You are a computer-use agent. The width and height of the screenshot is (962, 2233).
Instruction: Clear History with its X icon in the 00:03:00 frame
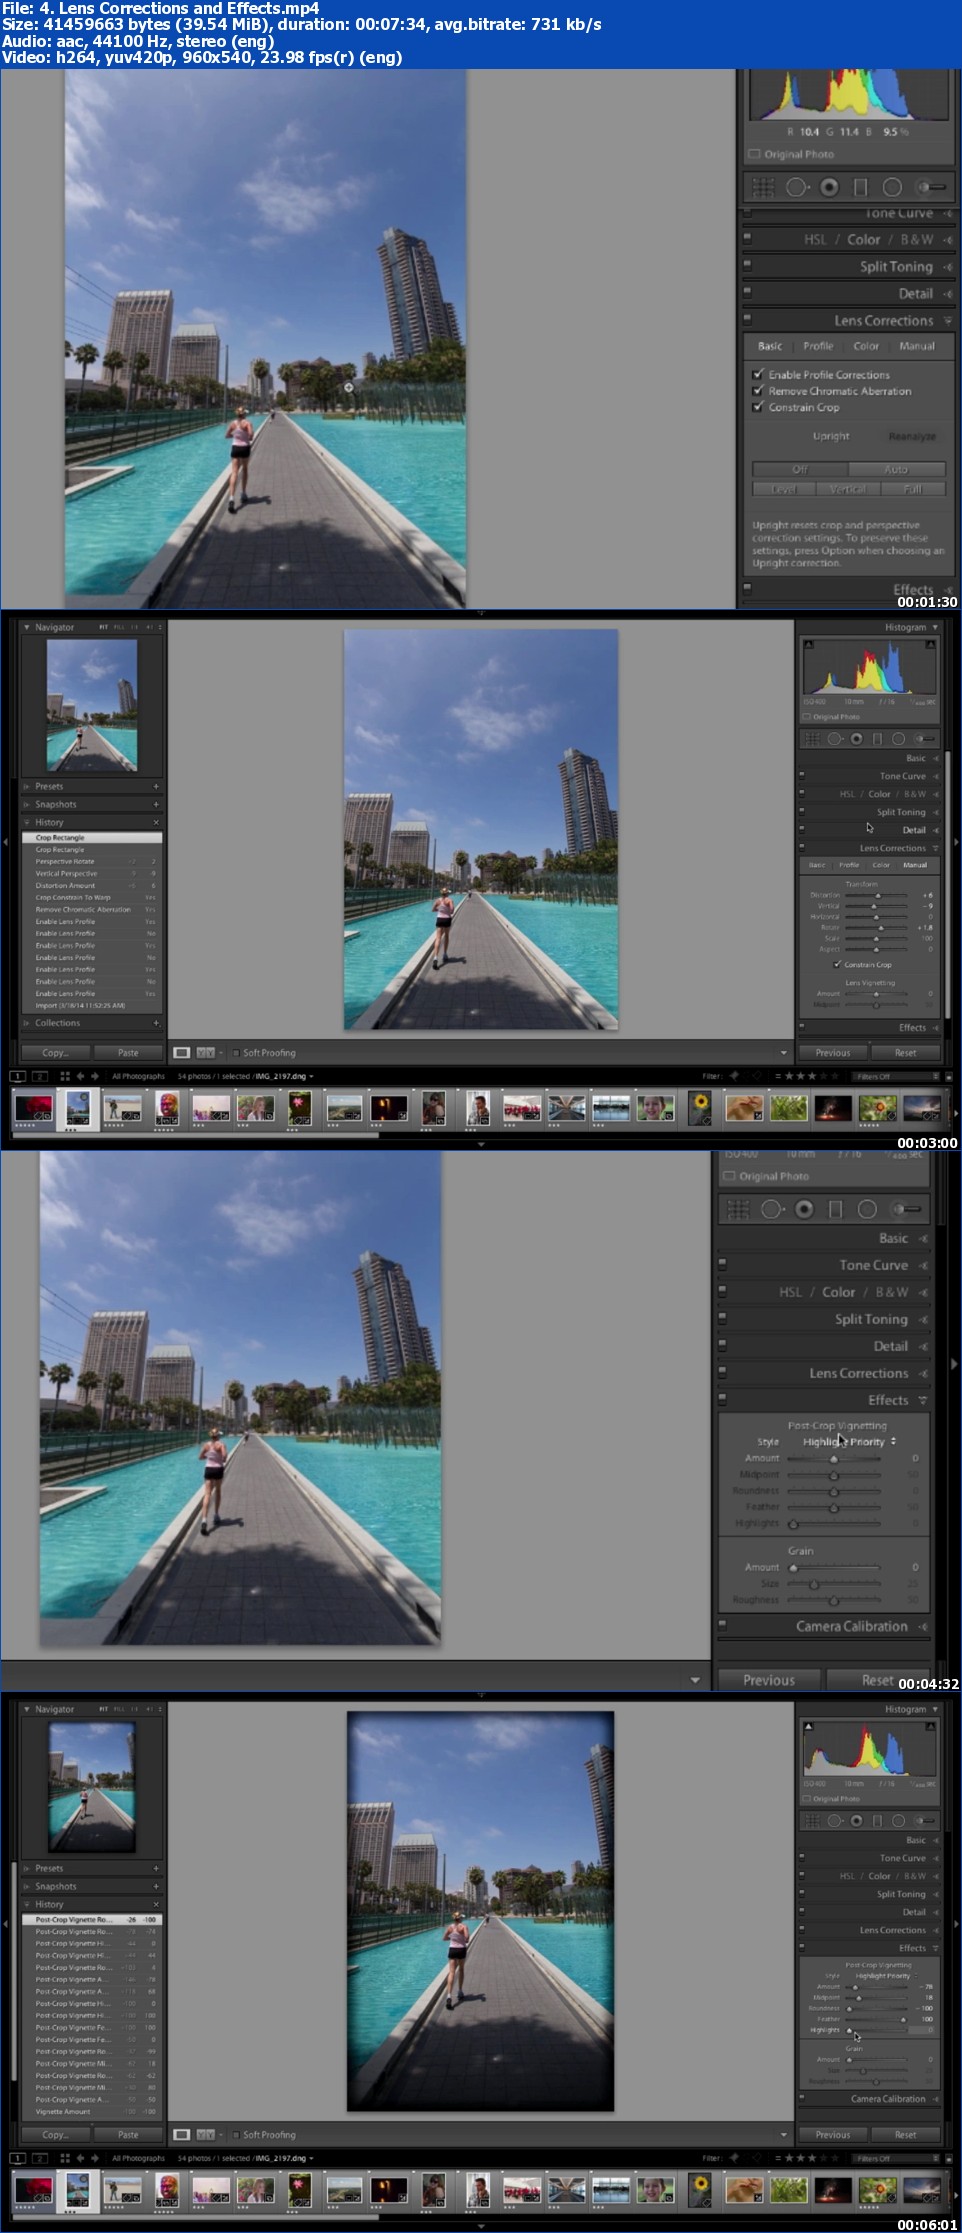156,822
